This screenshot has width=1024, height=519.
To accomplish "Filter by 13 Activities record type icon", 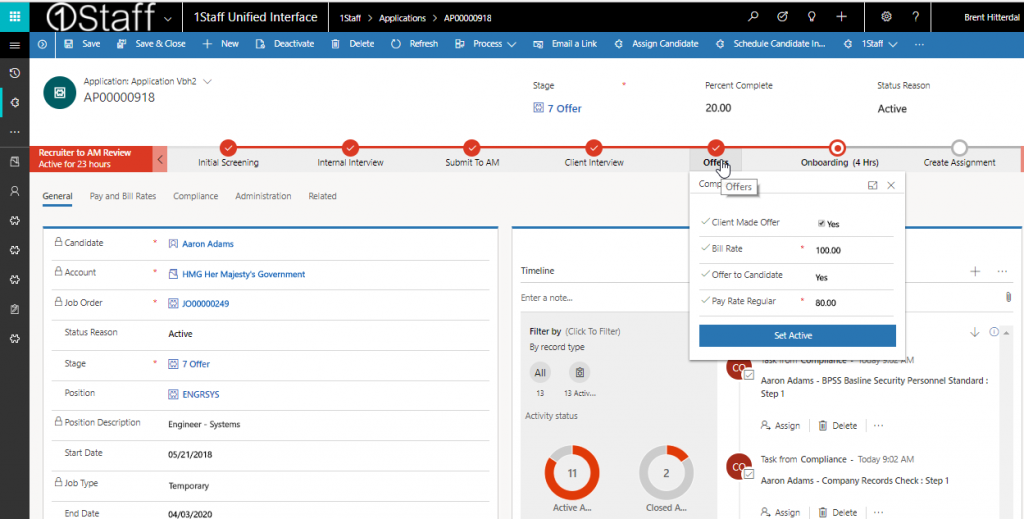I will tap(579, 373).
